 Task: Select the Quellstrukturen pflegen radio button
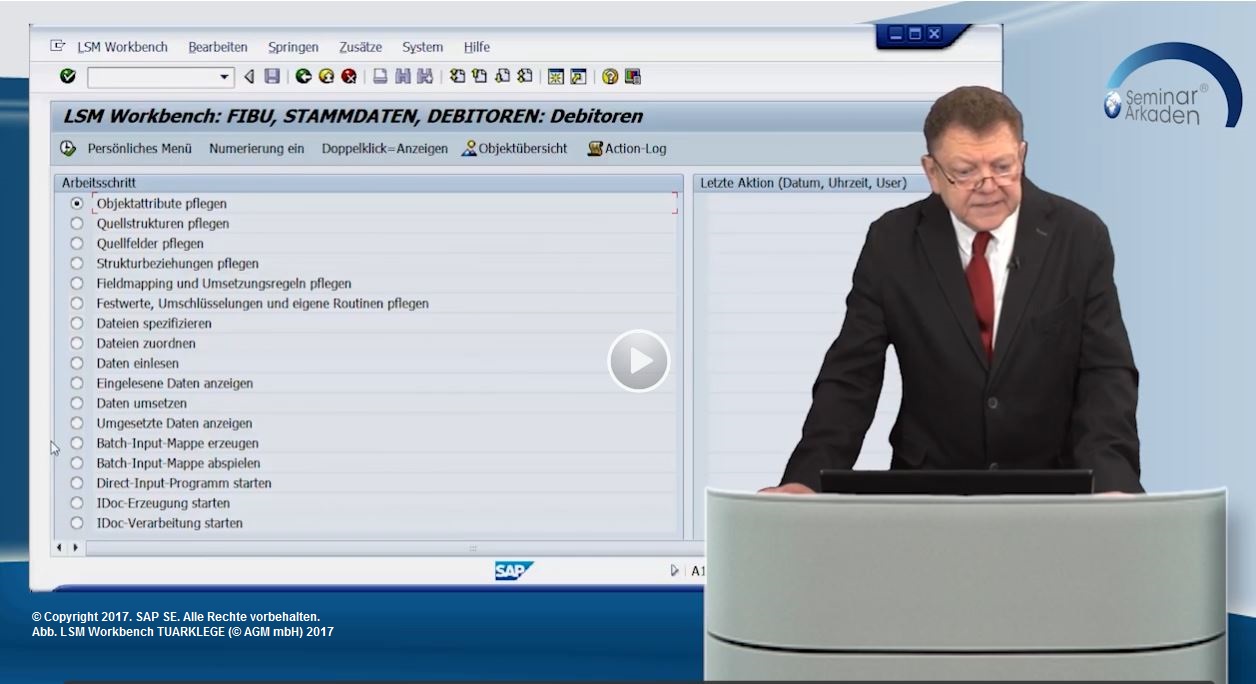(x=77, y=224)
